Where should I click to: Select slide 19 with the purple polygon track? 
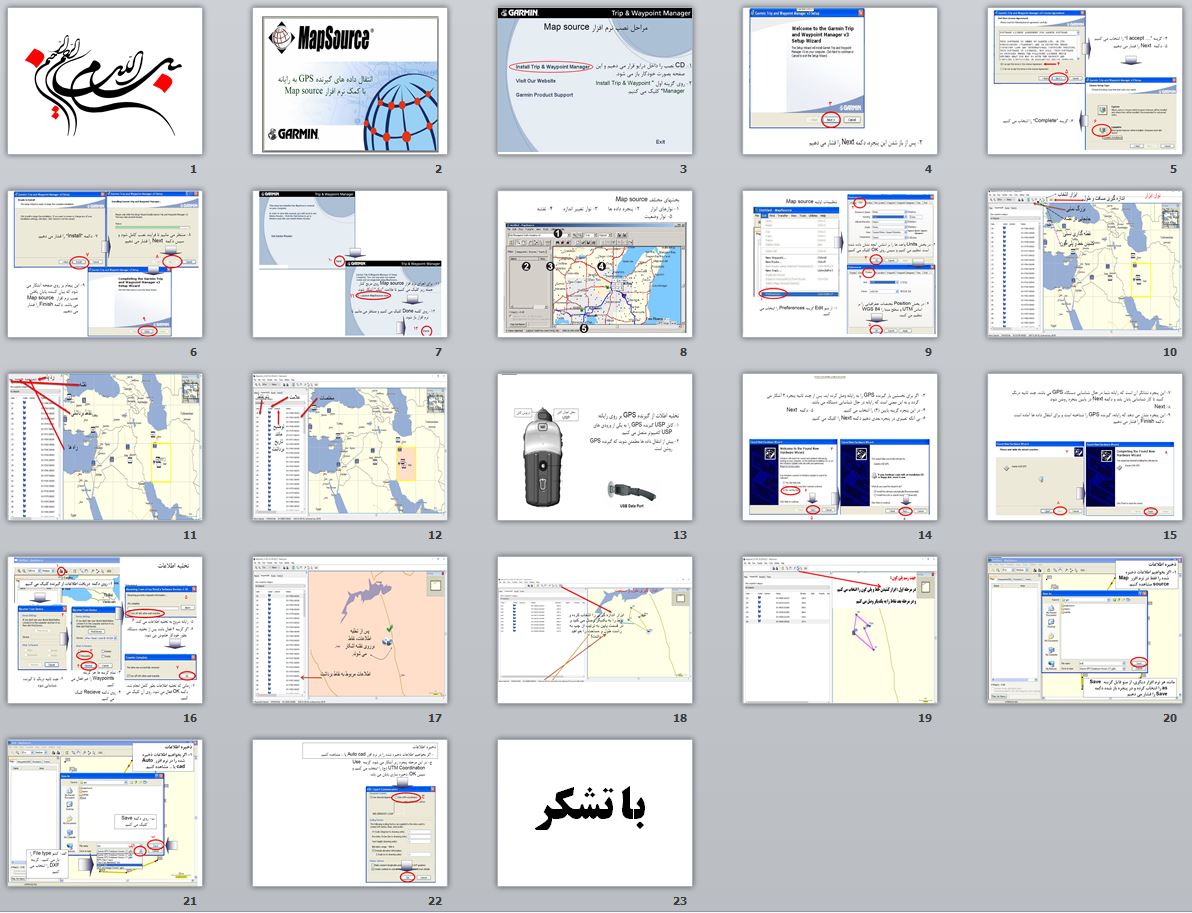point(840,629)
